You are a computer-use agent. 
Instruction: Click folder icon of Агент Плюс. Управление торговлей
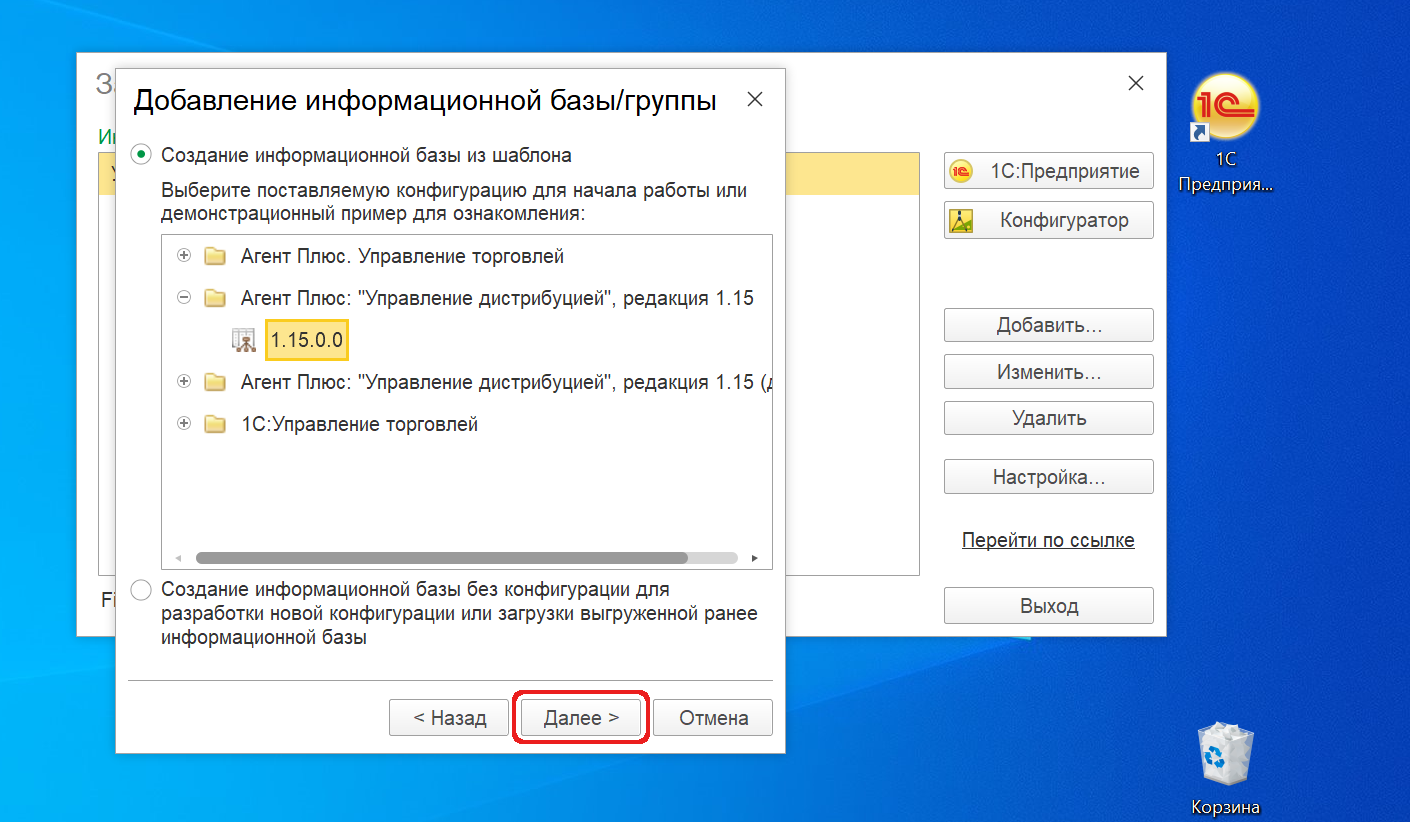[214, 256]
